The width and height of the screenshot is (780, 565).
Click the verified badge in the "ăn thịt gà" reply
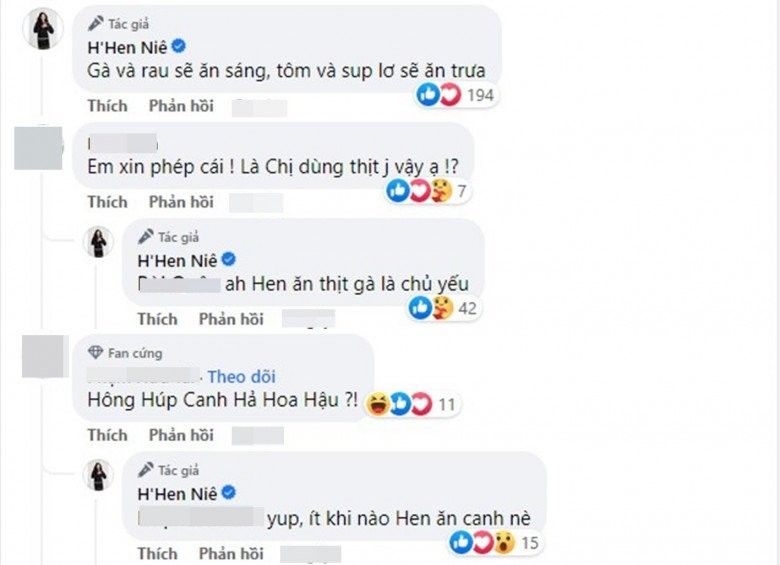click(x=229, y=260)
